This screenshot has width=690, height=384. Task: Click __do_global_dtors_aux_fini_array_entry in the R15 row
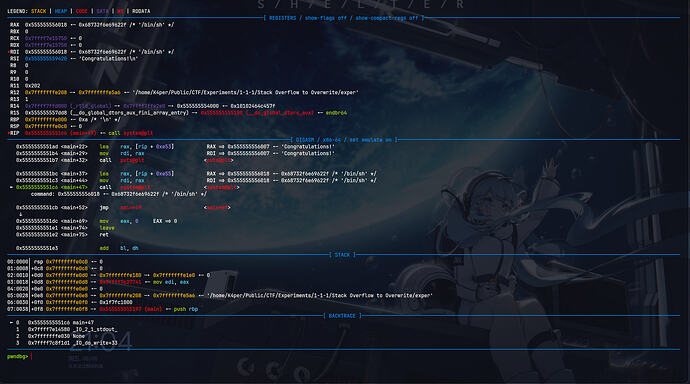click(130, 113)
